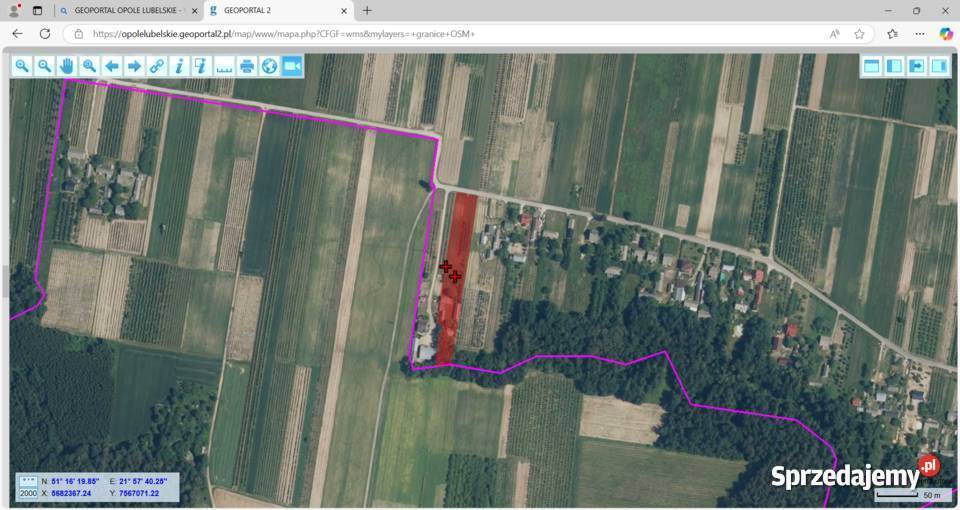Click the printer icon in map toolbar

pos(247,66)
